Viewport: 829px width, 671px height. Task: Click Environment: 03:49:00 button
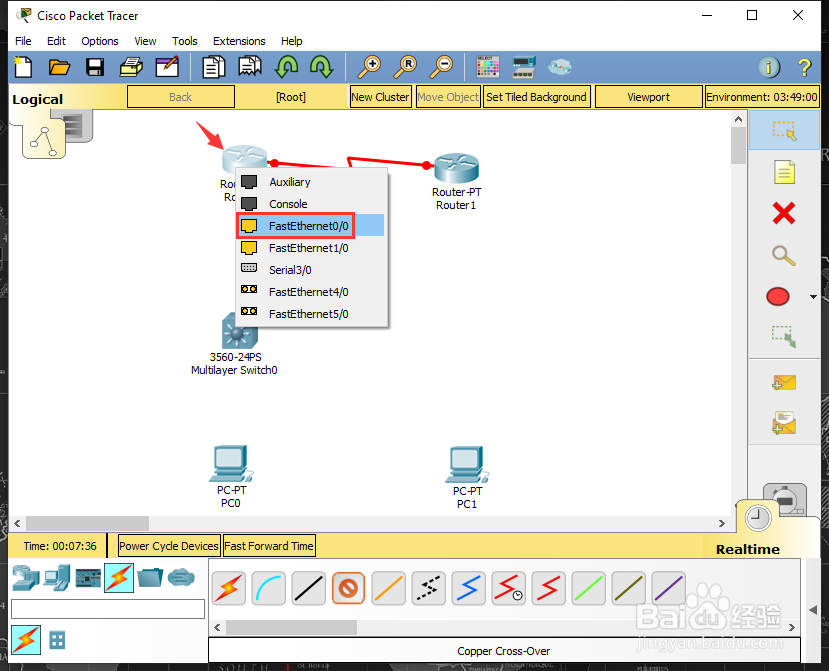[762, 97]
